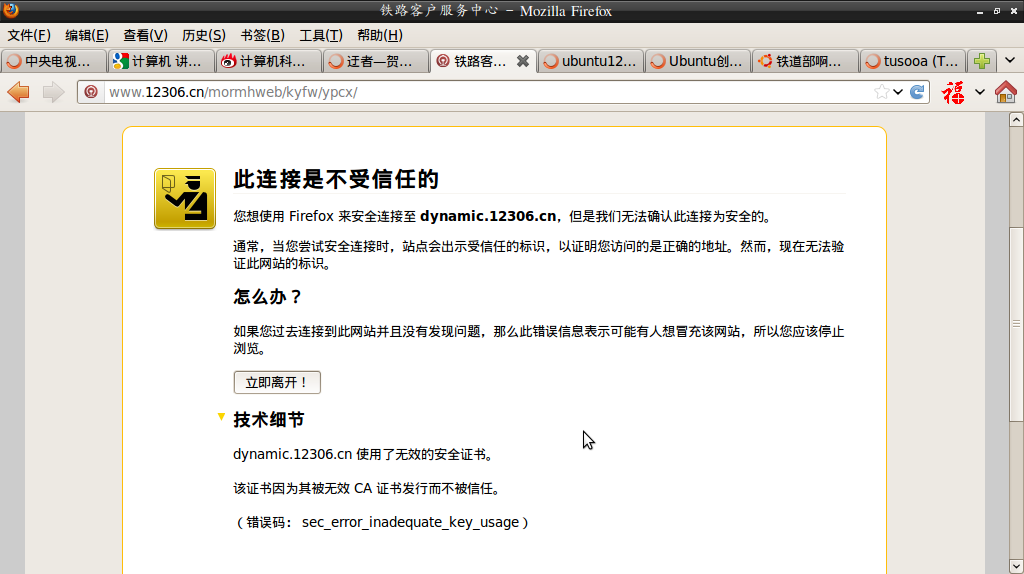
Task: Open the 查看(V) menu
Action: (x=146, y=35)
